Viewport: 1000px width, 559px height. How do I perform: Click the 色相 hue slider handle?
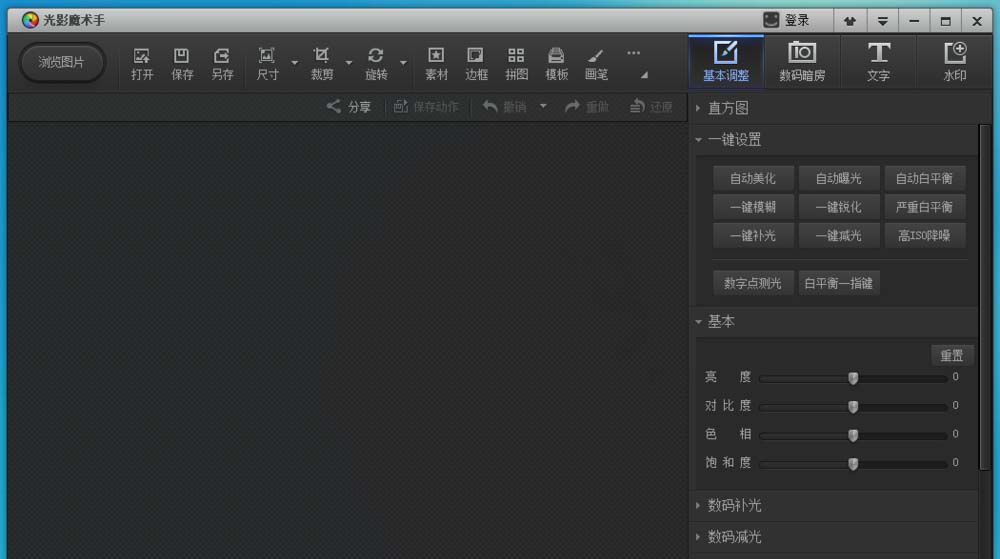point(853,435)
